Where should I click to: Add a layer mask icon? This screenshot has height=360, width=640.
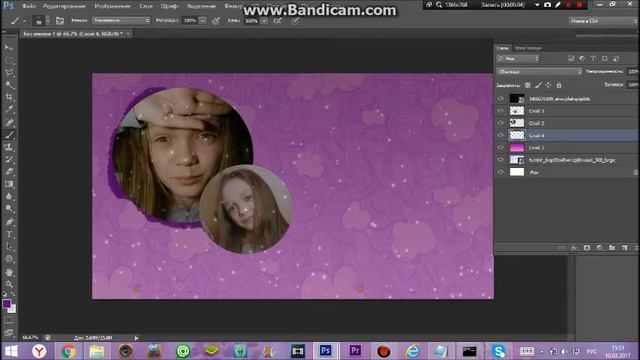587,248
